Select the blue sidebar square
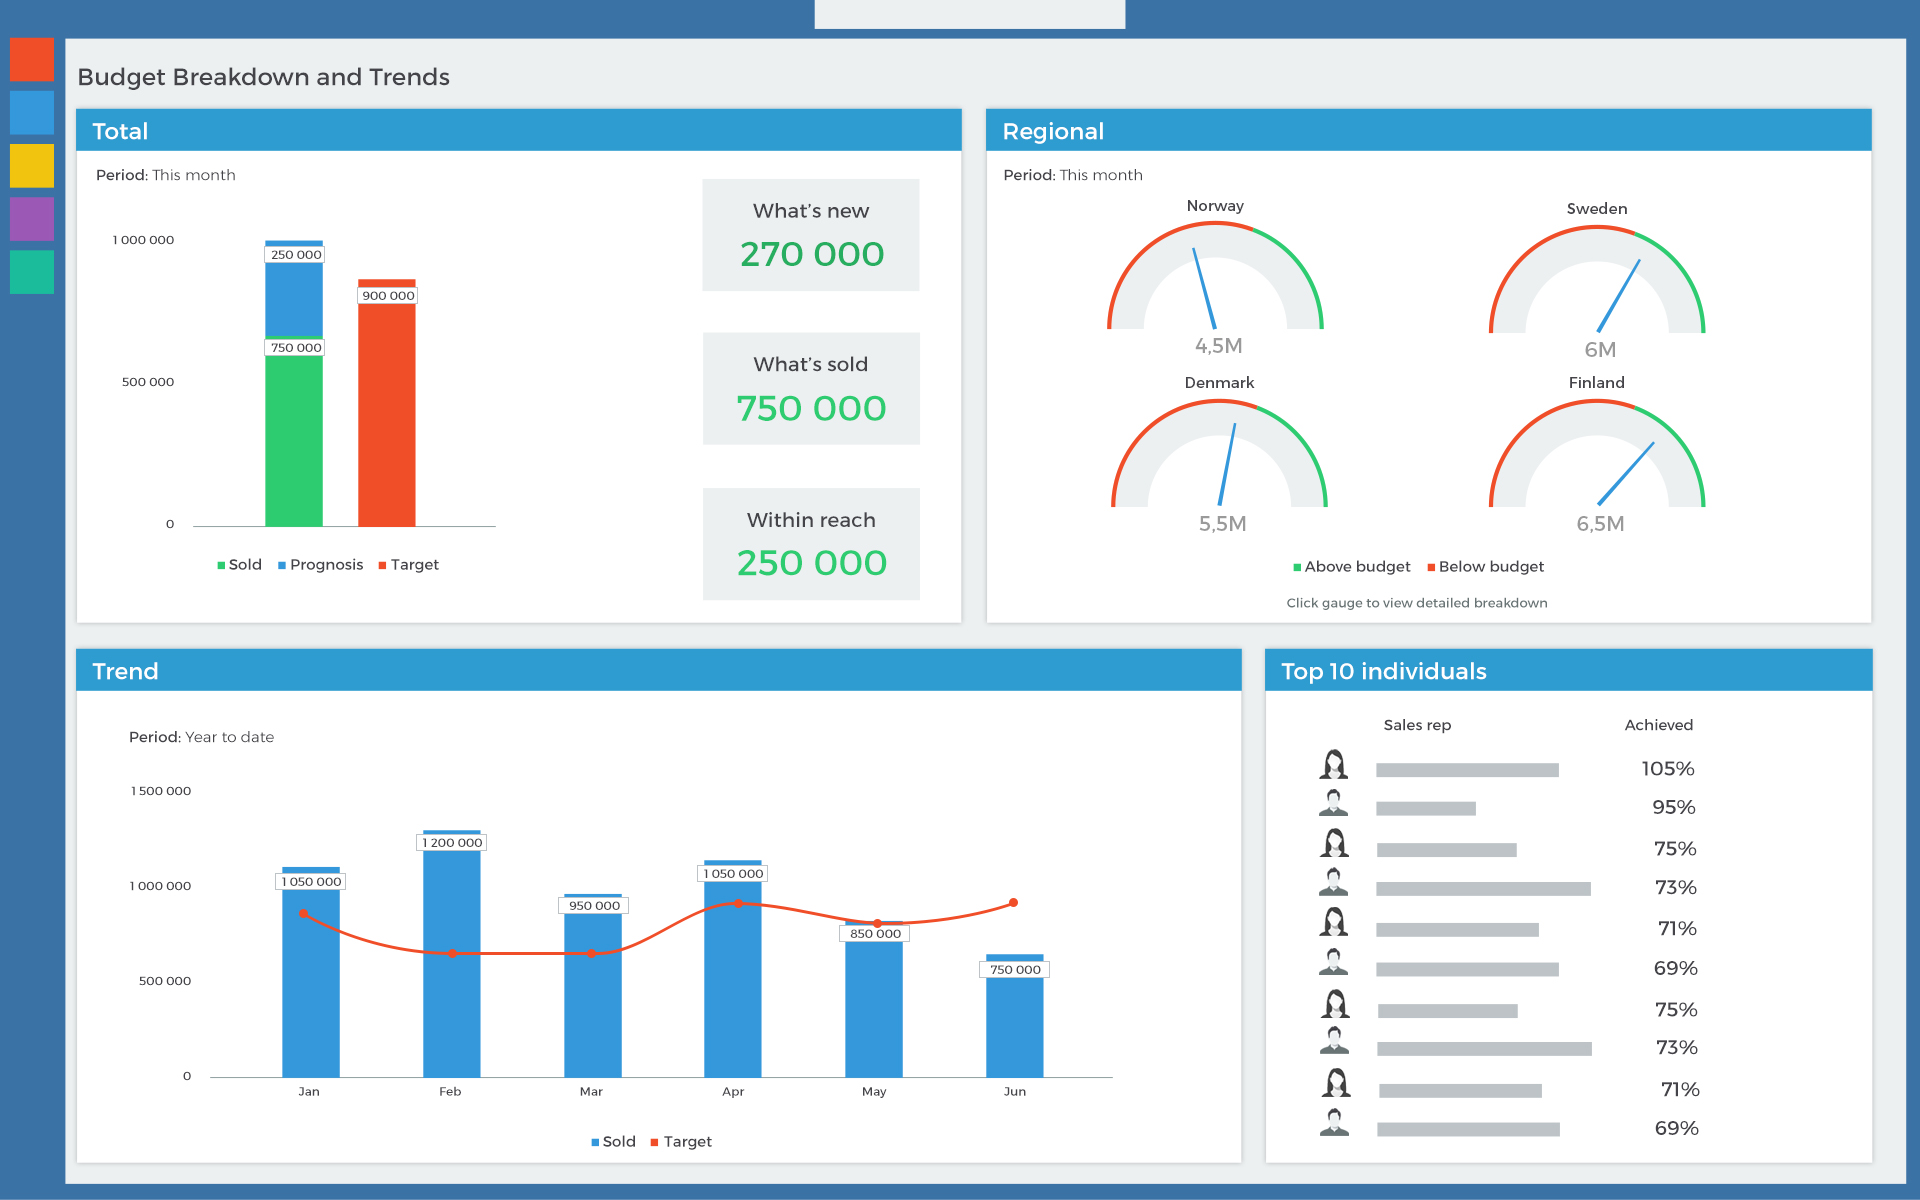 click(x=31, y=113)
